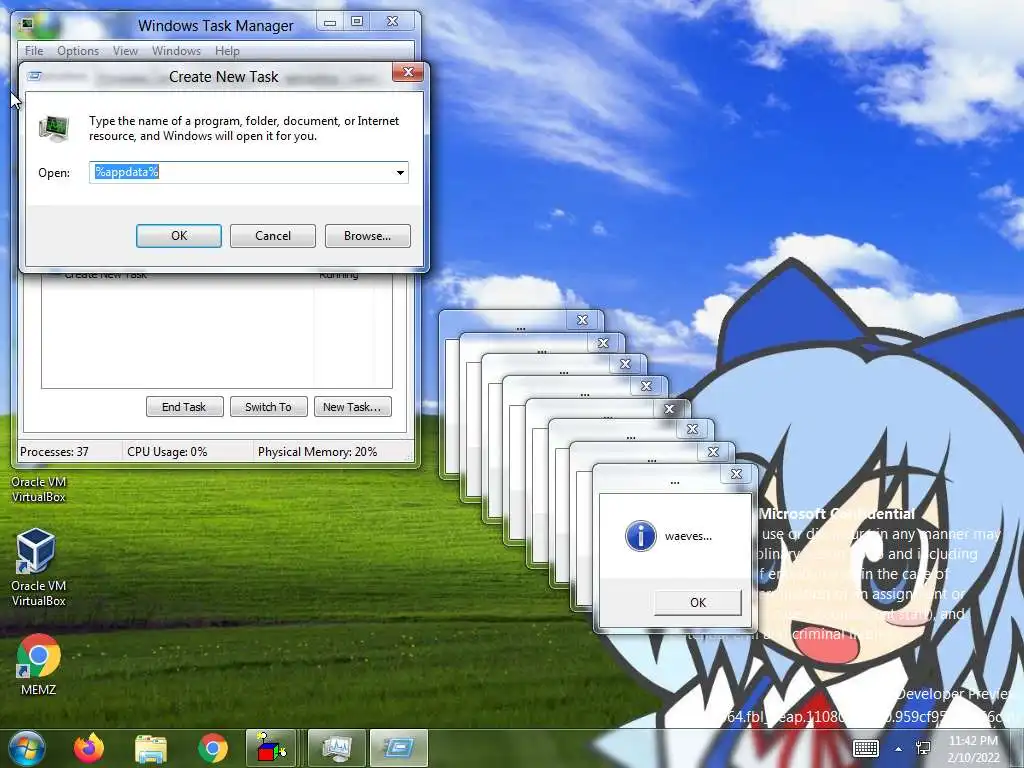
Task: Click the CPU Usage: 0% status text
Action: coord(167,452)
